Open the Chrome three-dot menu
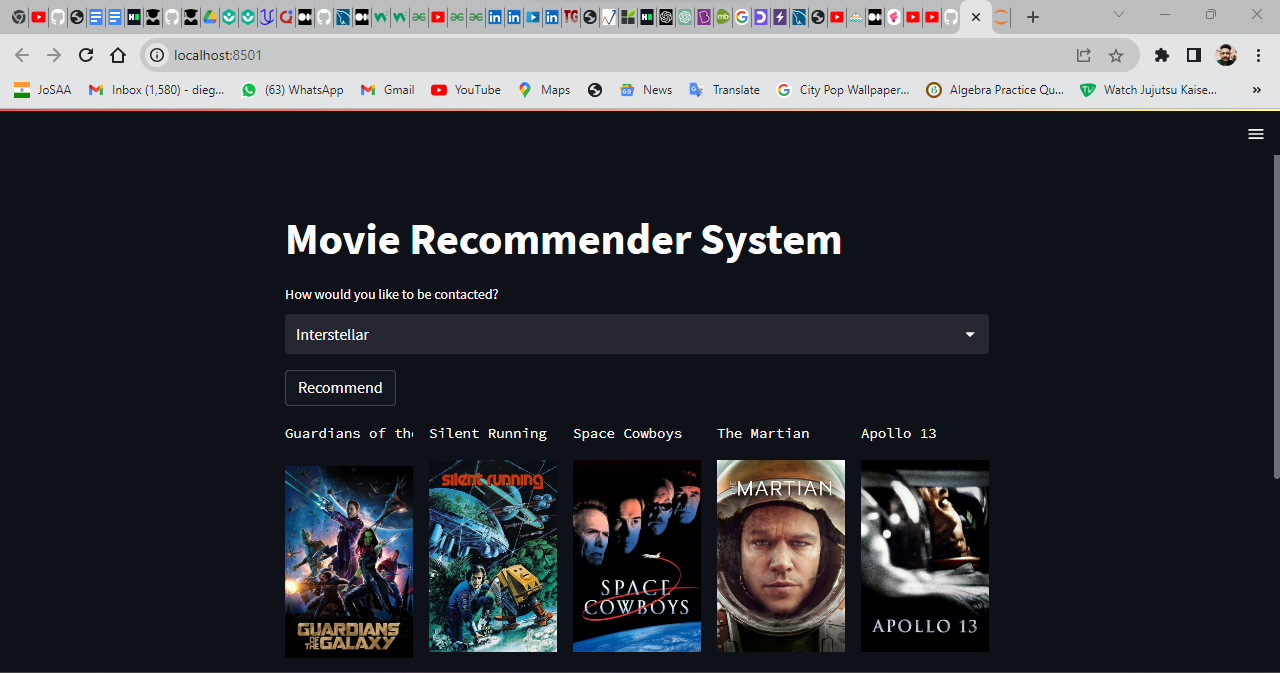Viewport: 1280px width, 673px height. (x=1258, y=56)
